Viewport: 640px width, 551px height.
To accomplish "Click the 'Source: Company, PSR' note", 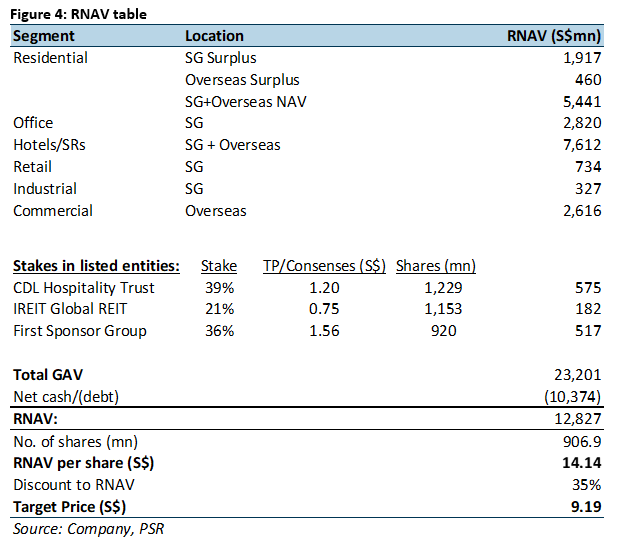I will [89, 529].
